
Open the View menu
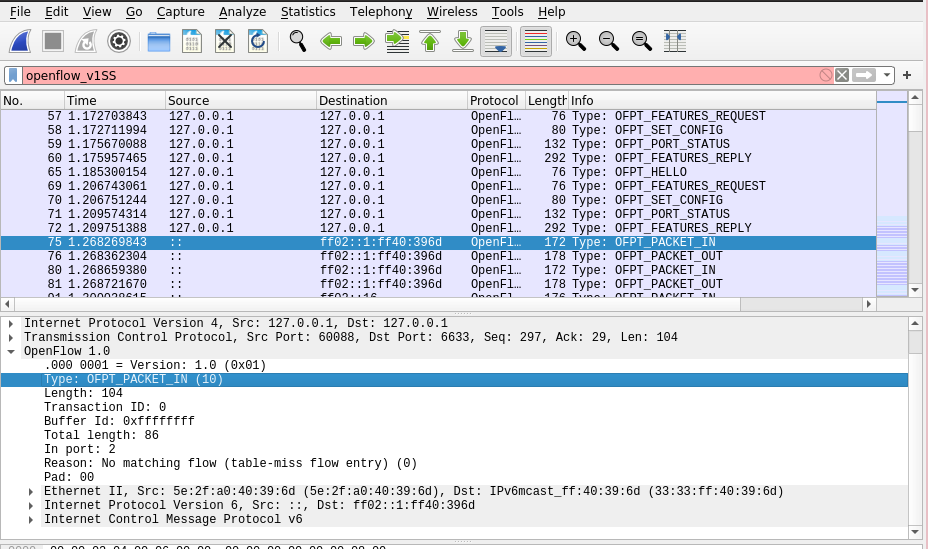[x=96, y=12]
